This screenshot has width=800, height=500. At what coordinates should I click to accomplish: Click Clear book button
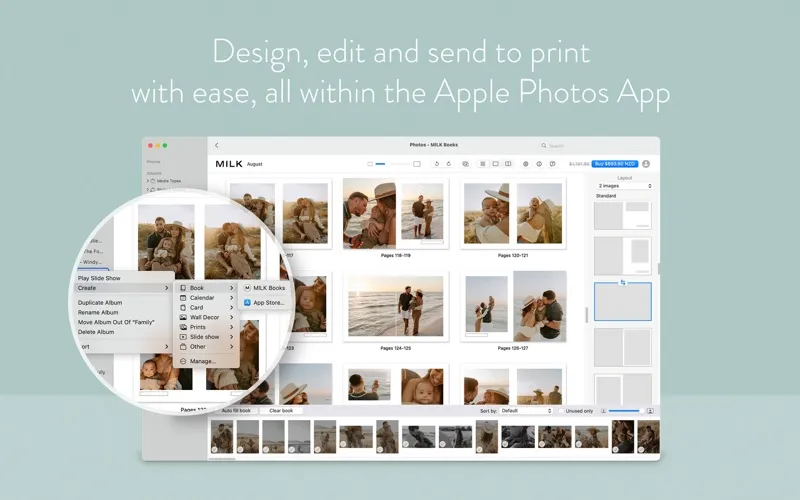click(x=281, y=410)
